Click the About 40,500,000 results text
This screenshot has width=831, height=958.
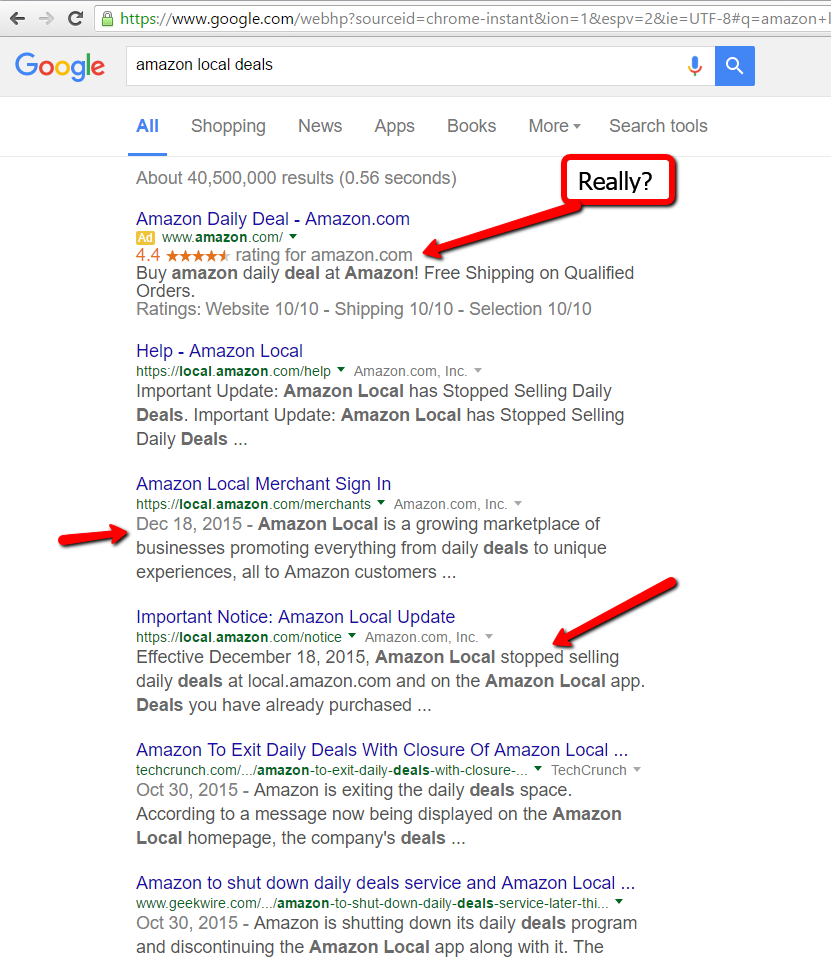click(x=296, y=178)
